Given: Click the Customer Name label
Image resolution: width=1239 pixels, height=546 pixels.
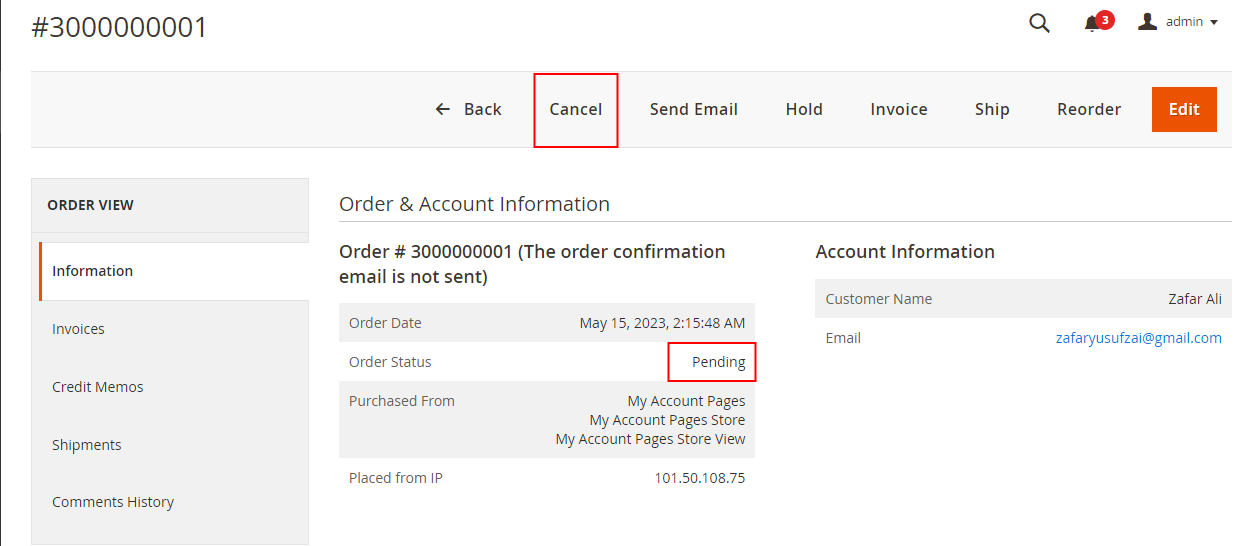Looking at the screenshot, I should click(x=879, y=299).
